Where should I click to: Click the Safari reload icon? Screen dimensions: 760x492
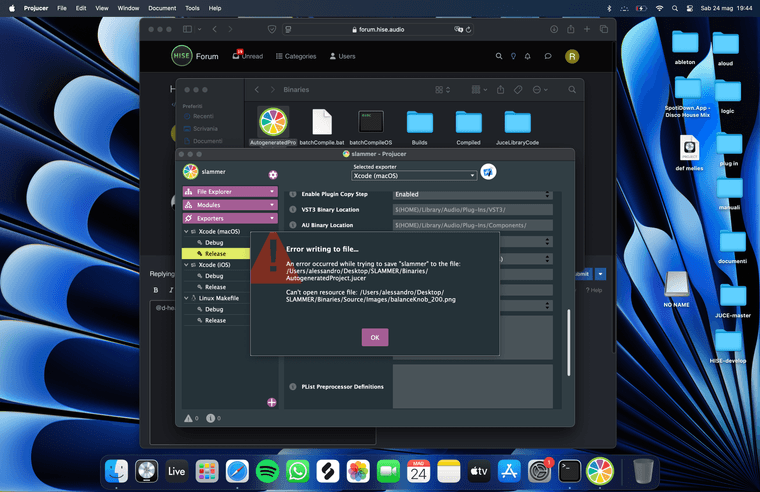click(x=468, y=30)
